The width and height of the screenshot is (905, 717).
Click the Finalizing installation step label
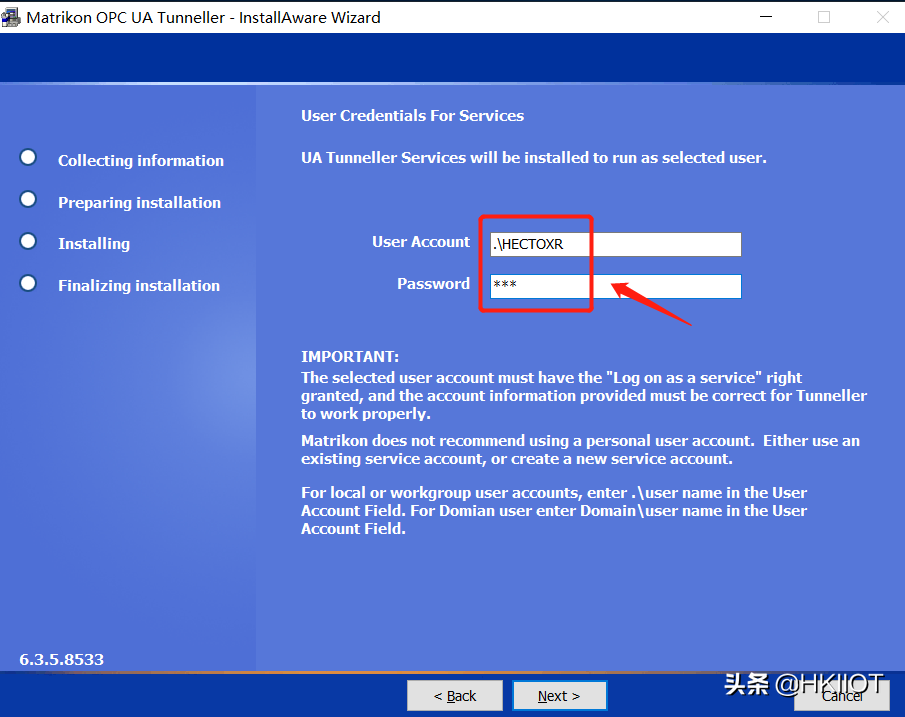(139, 286)
